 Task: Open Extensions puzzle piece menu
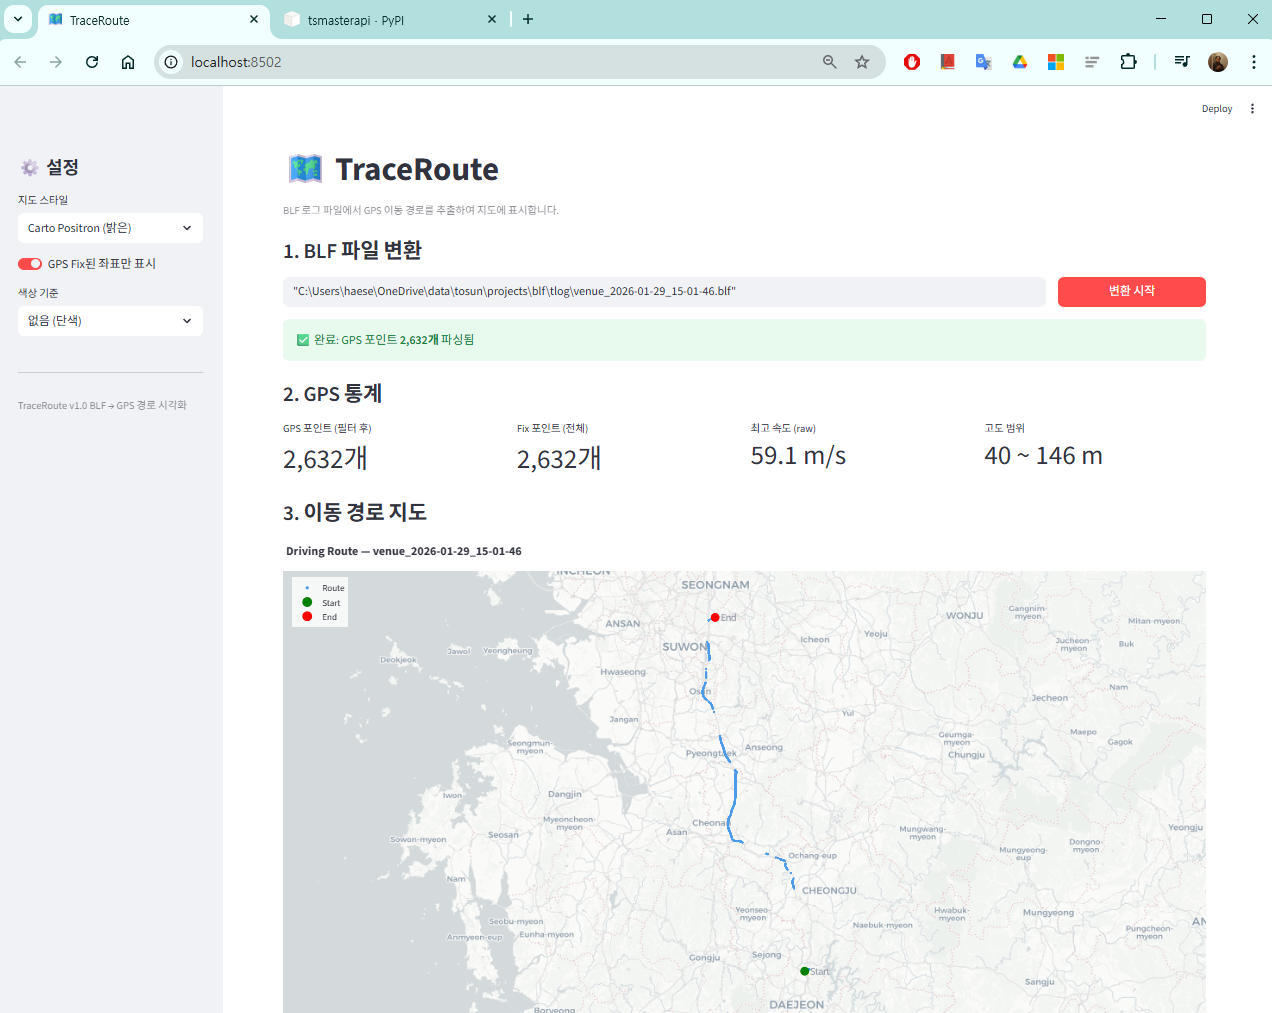click(x=1128, y=62)
